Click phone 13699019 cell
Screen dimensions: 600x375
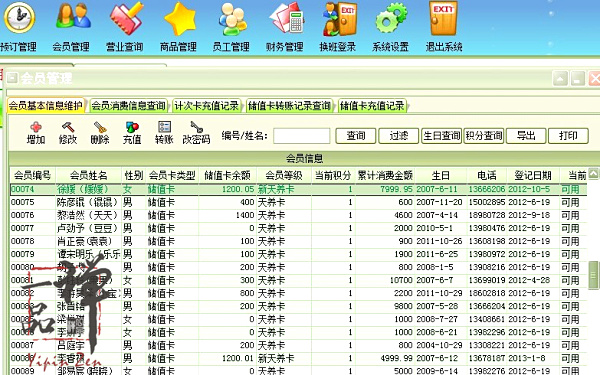(x=487, y=280)
